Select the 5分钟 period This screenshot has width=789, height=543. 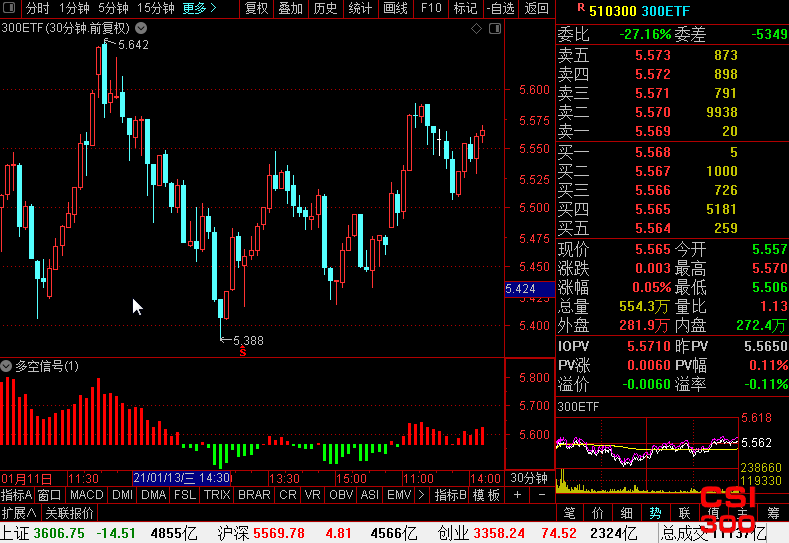pos(113,8)
